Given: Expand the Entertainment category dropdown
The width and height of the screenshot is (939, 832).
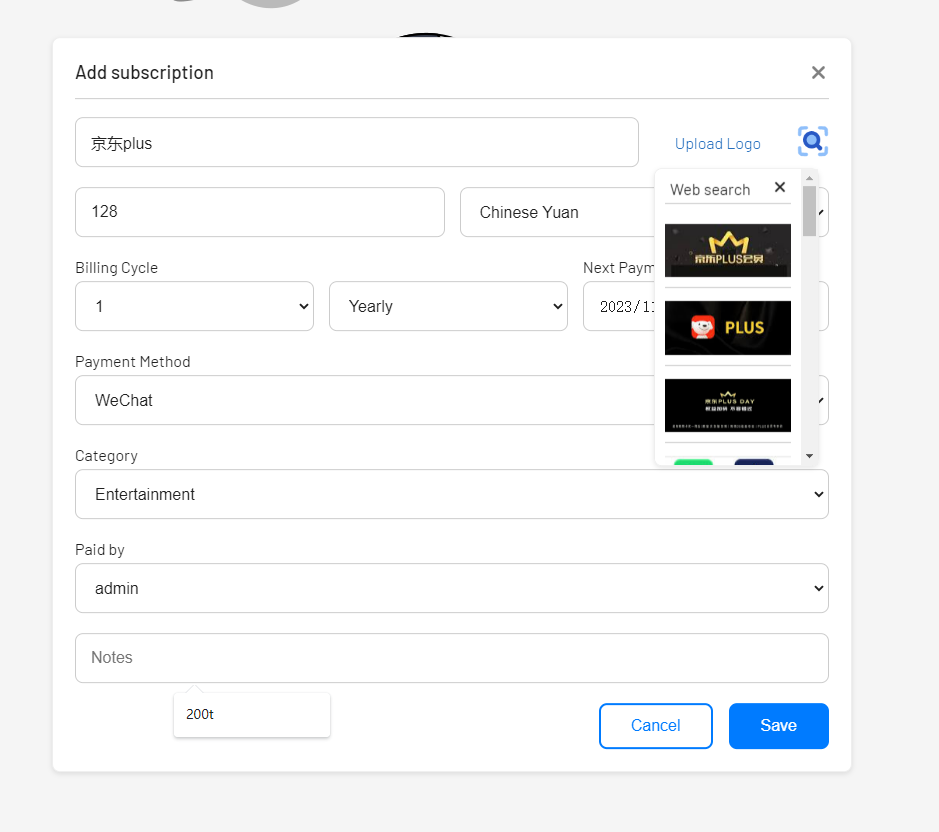Looking at the screenshot, I should [x=451, y=494].
